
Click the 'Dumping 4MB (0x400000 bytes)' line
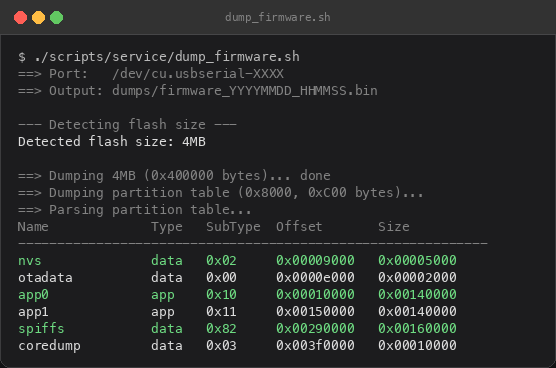click(174, 176)
